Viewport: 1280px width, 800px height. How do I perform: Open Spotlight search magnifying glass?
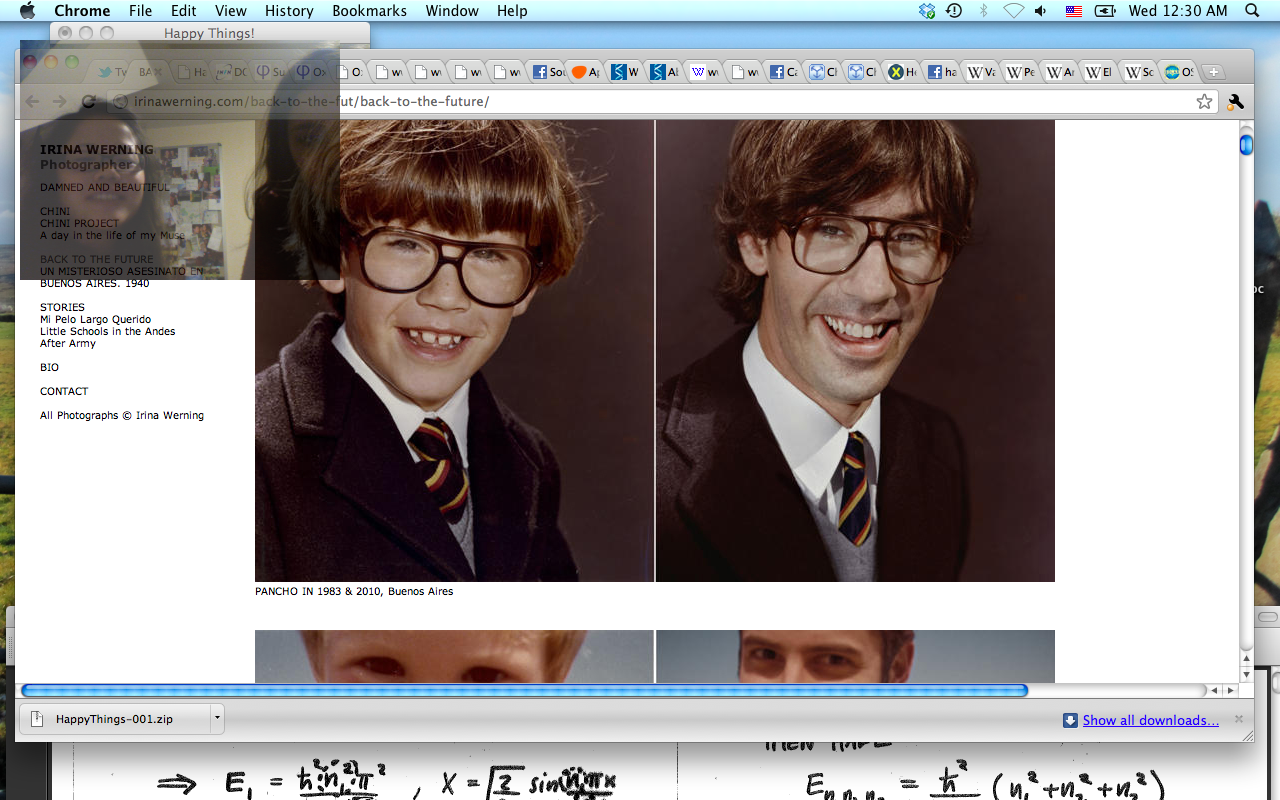click(x=1252, y=11)
